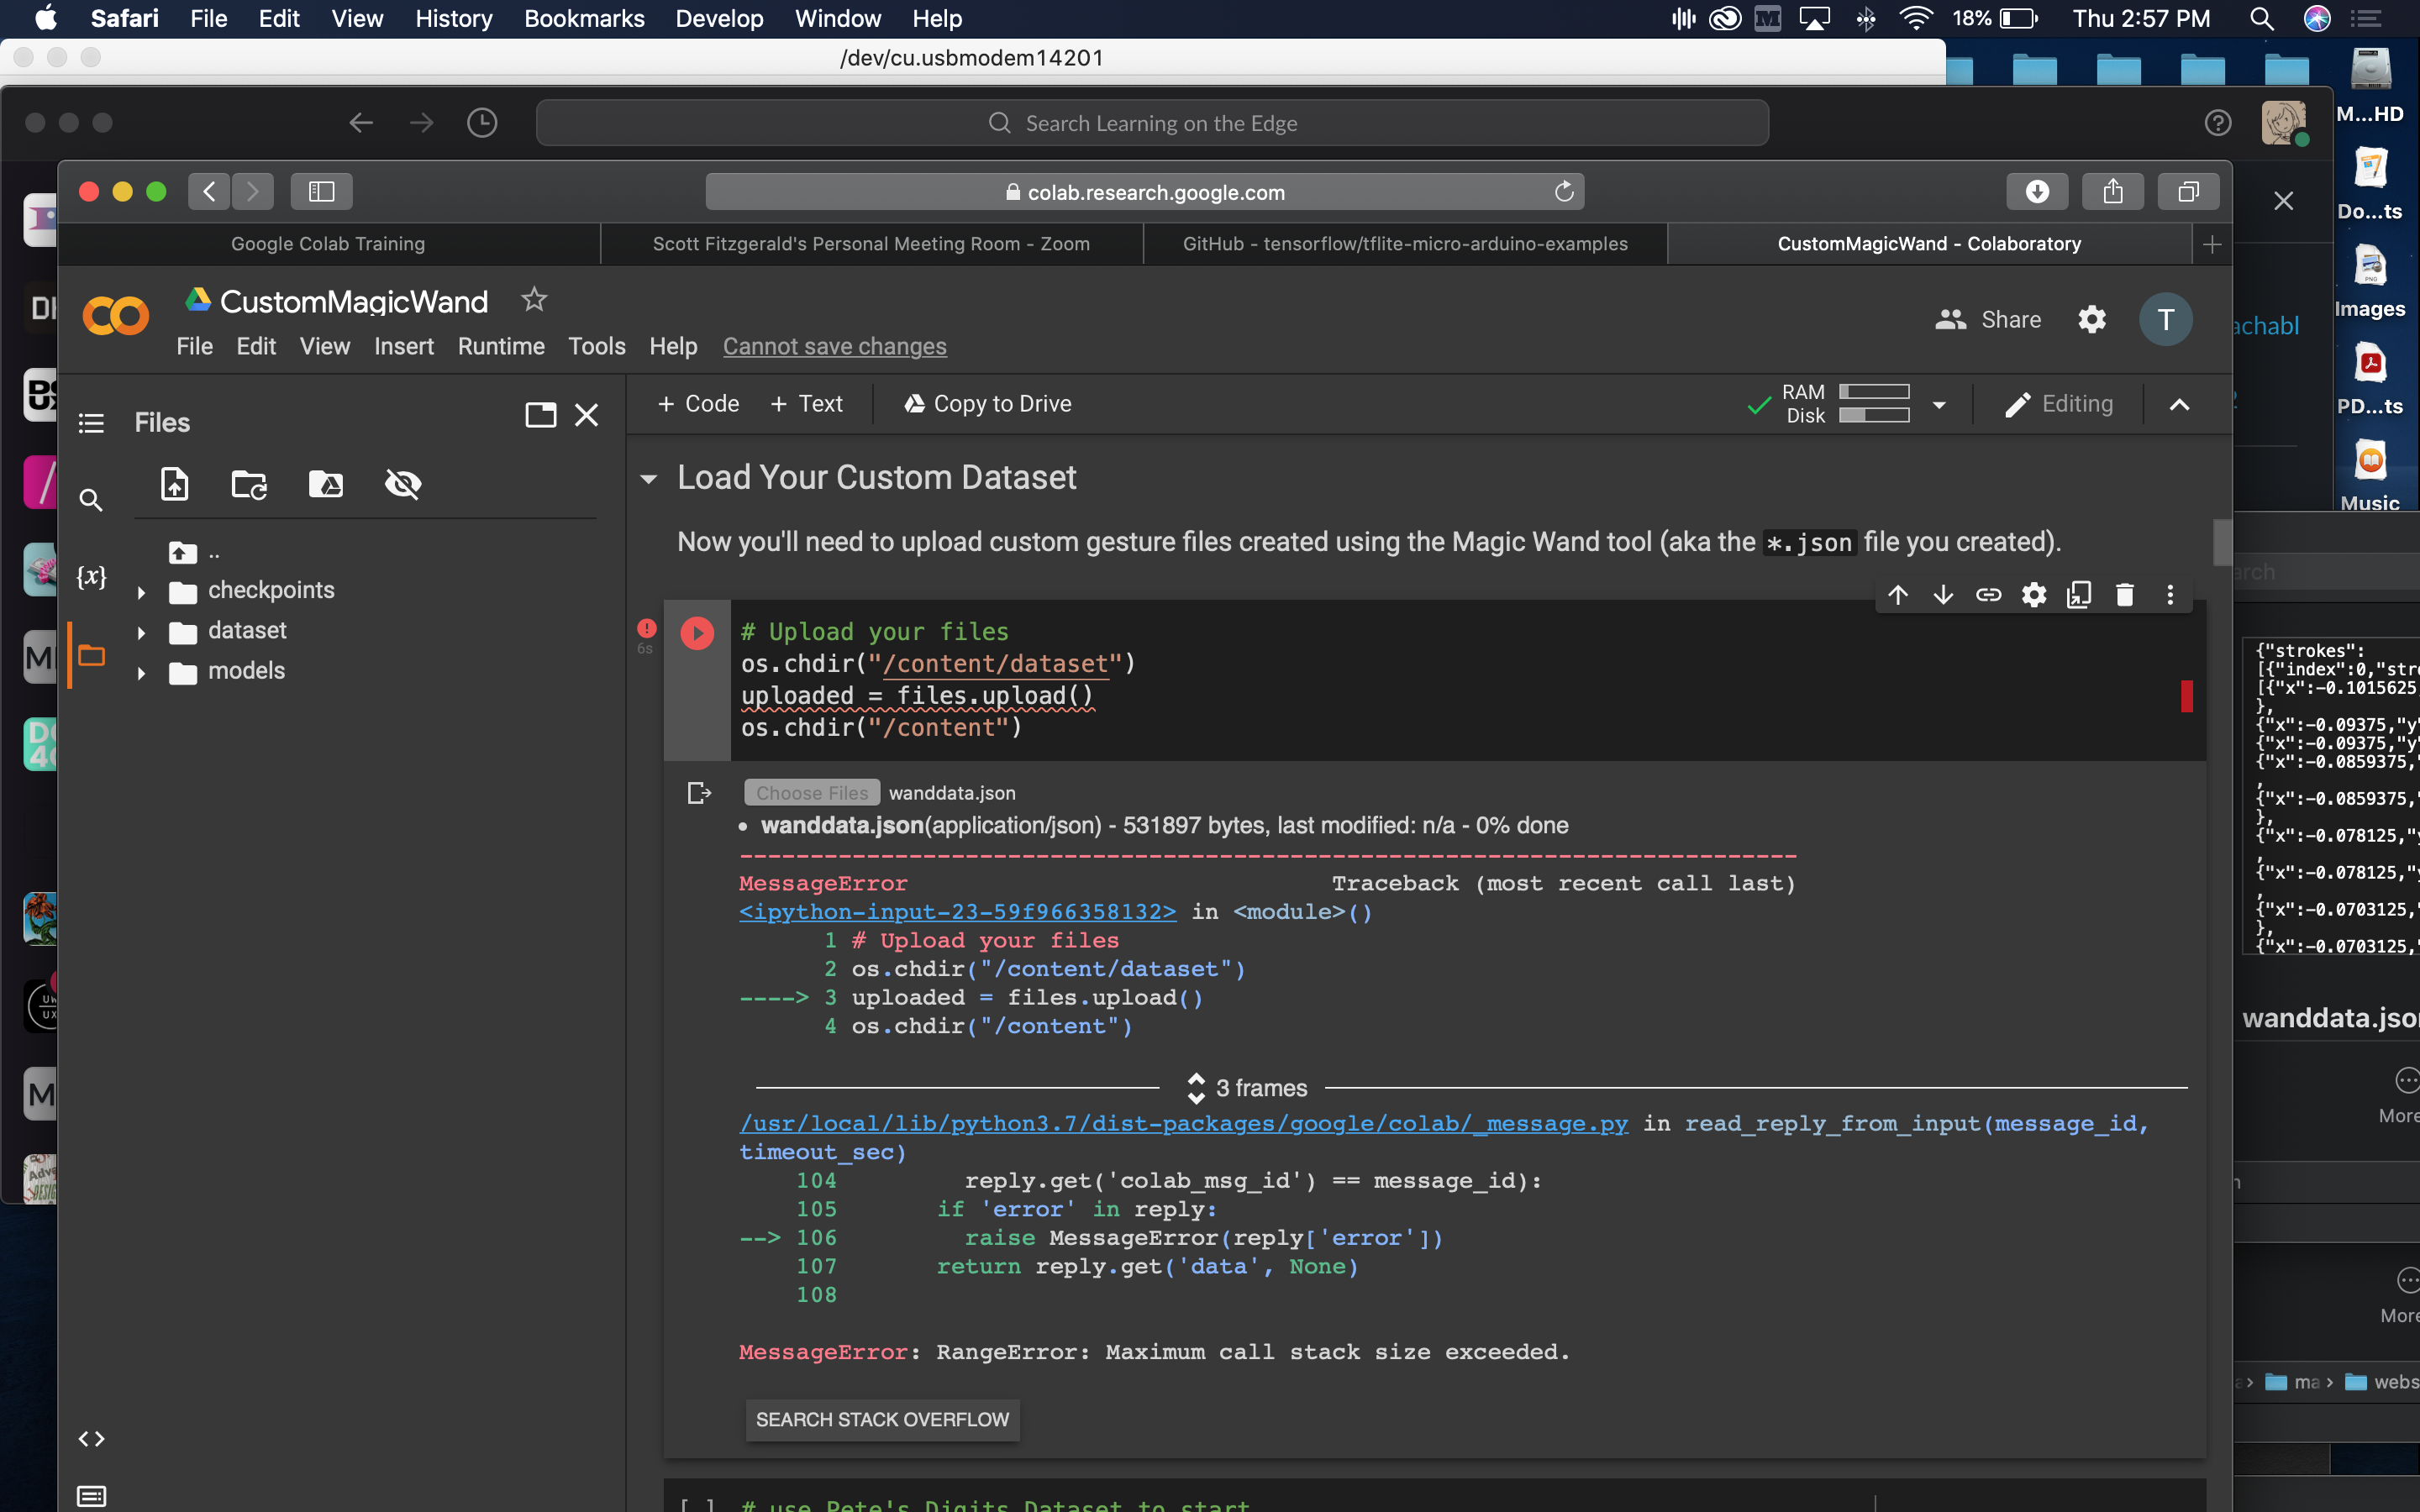Screen dimensions: 2420x1512
Task: Copy link to cell icon
Action: pyautogui.click(x=1988, y=595)
